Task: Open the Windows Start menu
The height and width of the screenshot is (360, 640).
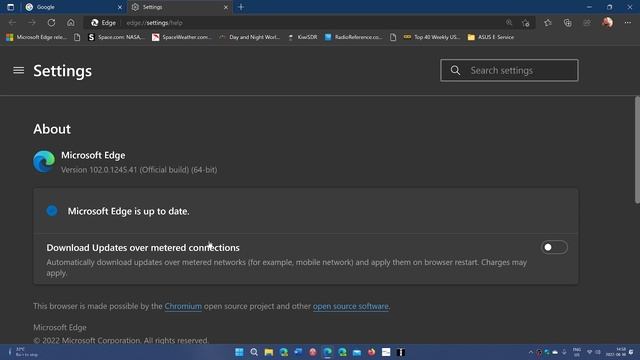Action: [x=239, y=352]
